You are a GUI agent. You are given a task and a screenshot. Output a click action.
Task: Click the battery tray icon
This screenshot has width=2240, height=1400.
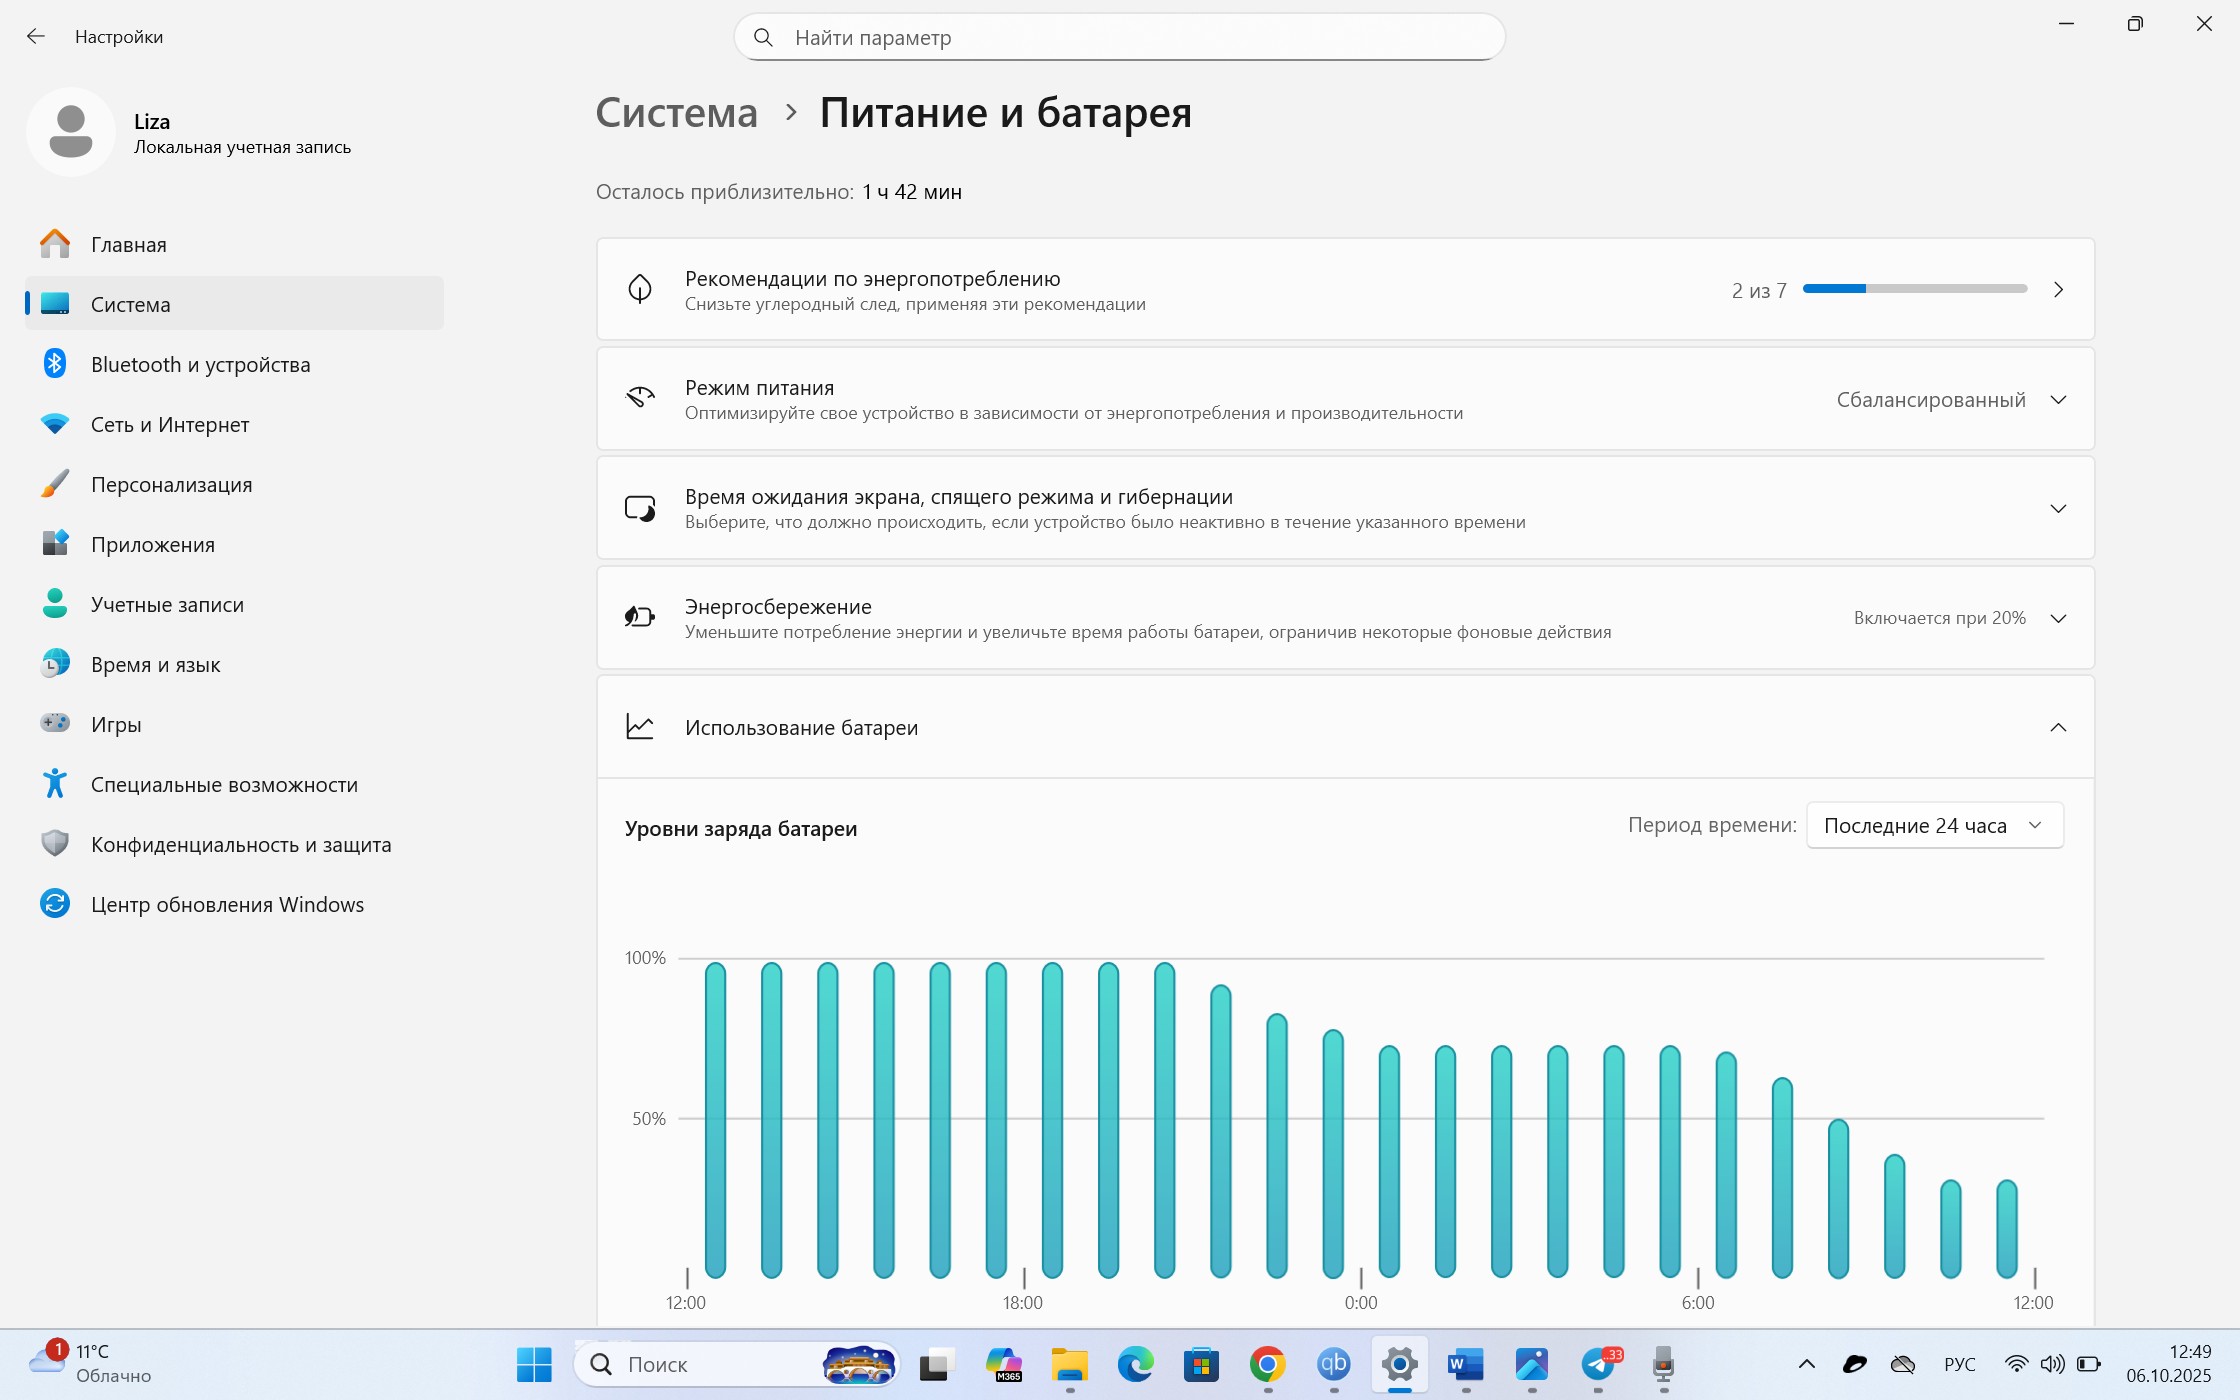pyautogui.click(x=2088, y=1364)
